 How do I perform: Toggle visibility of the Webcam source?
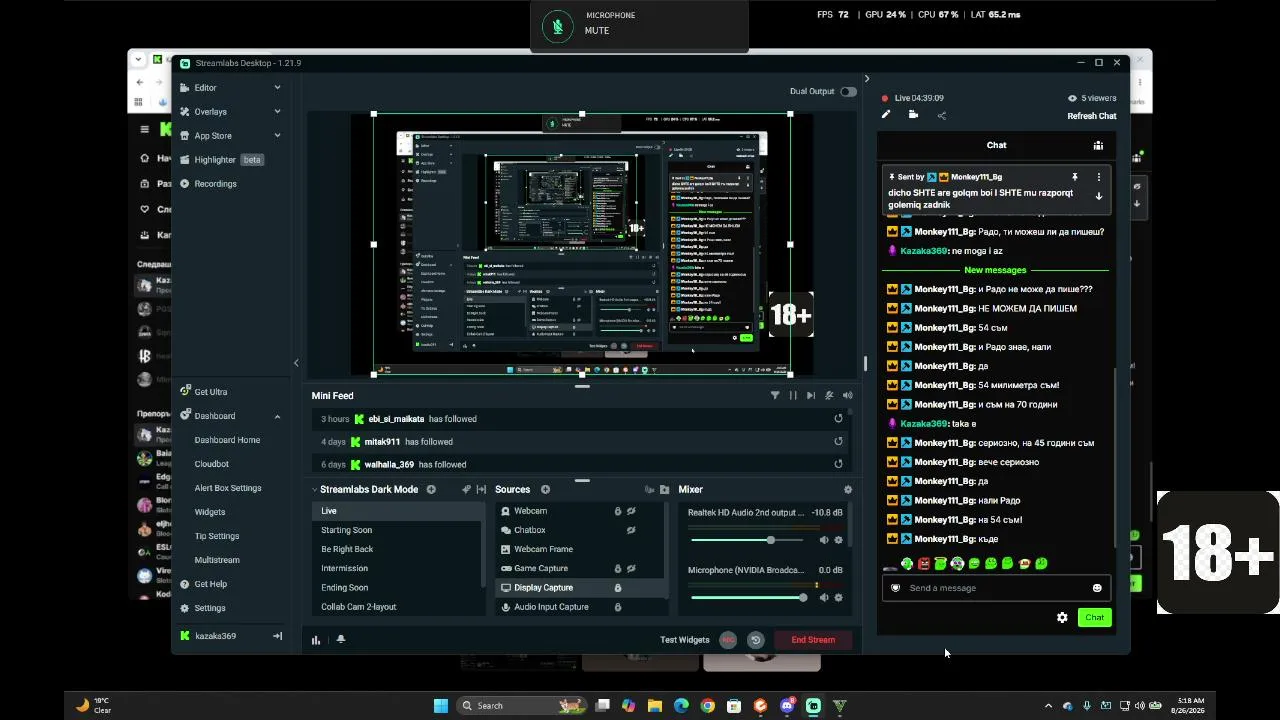[631, 511]
